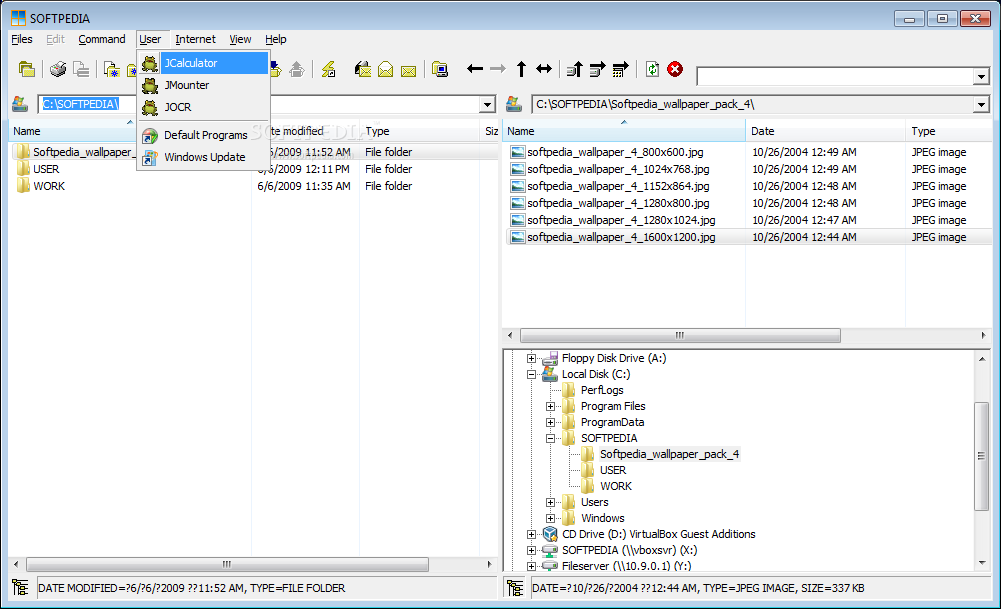
Task: Sort right panel by Type column
Action: click(x=949, y=131)
